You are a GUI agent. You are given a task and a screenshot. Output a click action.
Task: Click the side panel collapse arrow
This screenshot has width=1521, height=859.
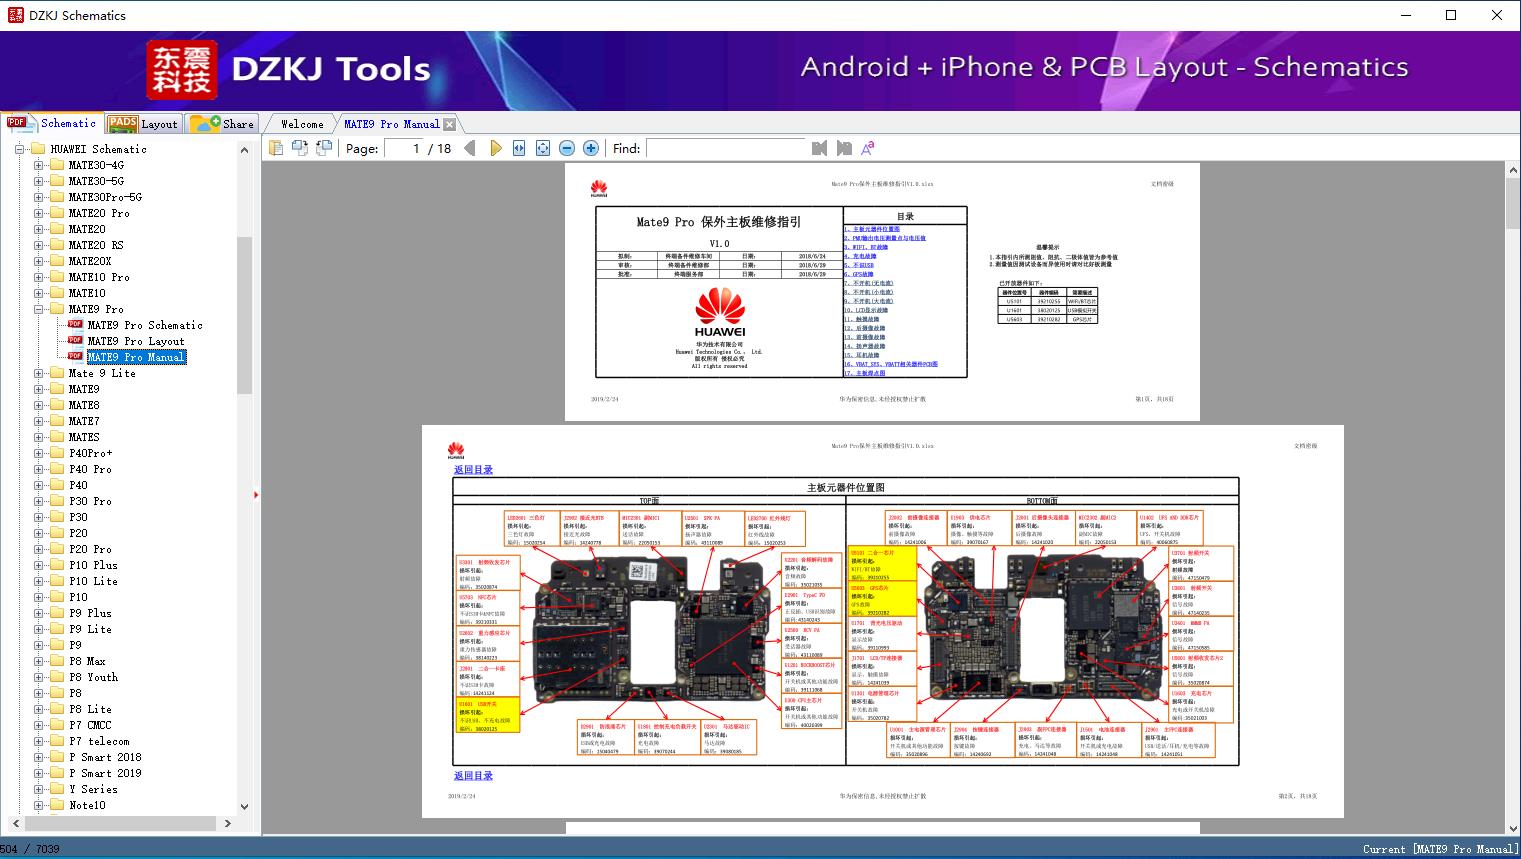(x=256, y=495)
